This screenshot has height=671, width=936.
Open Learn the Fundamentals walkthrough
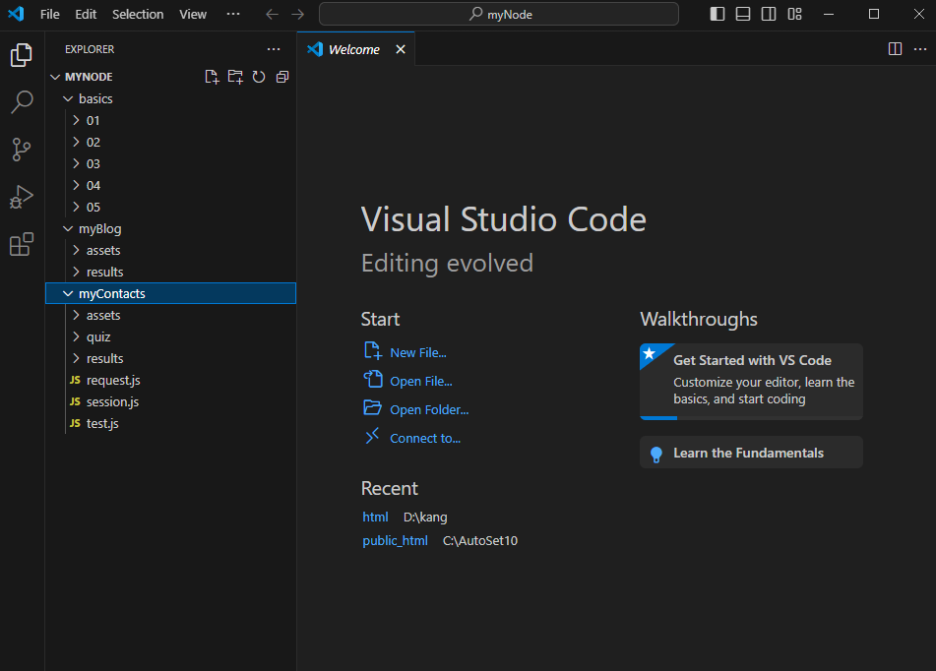(751, 453)
